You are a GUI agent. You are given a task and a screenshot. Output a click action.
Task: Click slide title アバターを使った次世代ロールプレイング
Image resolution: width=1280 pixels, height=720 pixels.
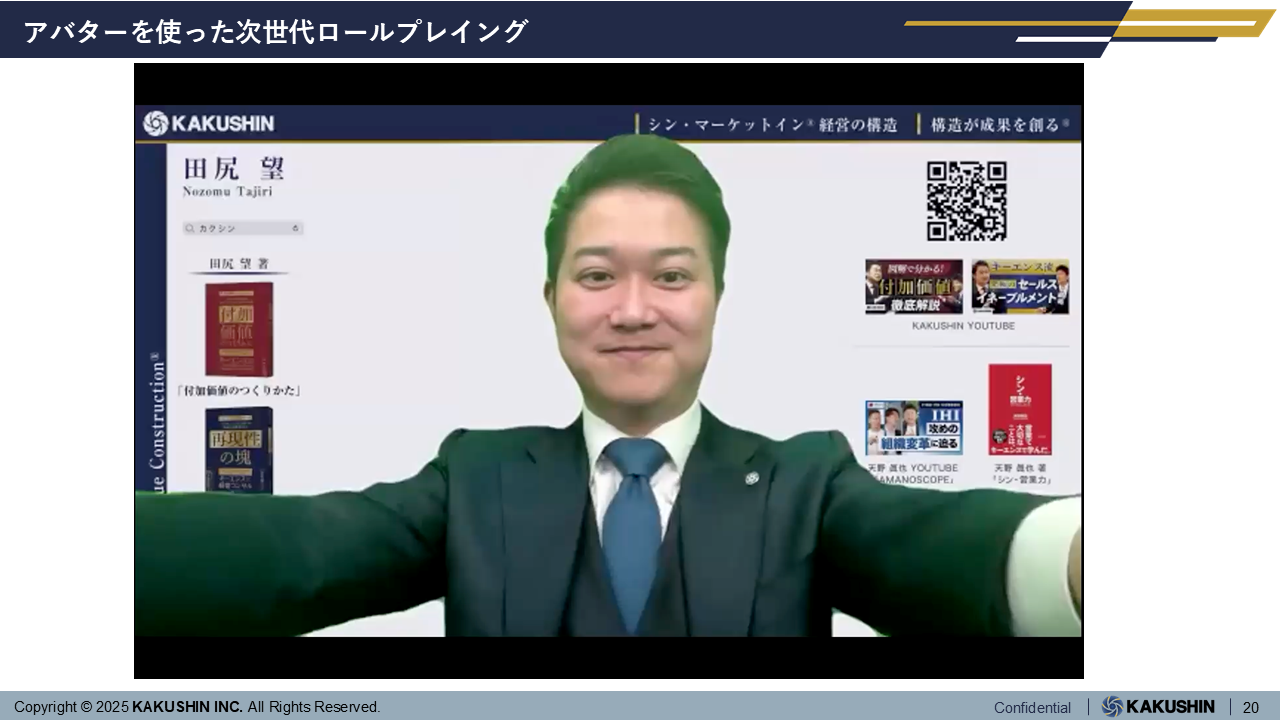[x=275, y=32]
